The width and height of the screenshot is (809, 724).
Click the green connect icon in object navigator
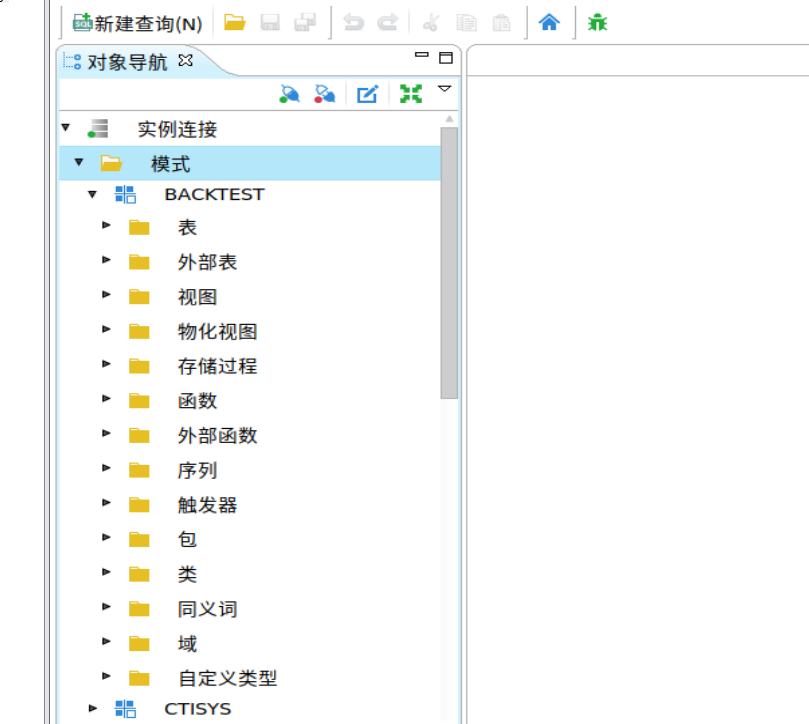289,93
